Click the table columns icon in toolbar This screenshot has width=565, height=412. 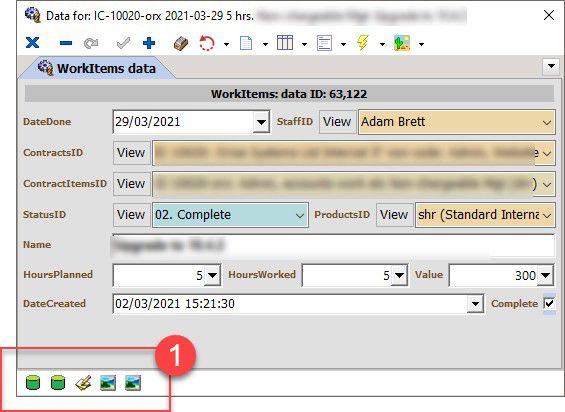tap(285, 43)
